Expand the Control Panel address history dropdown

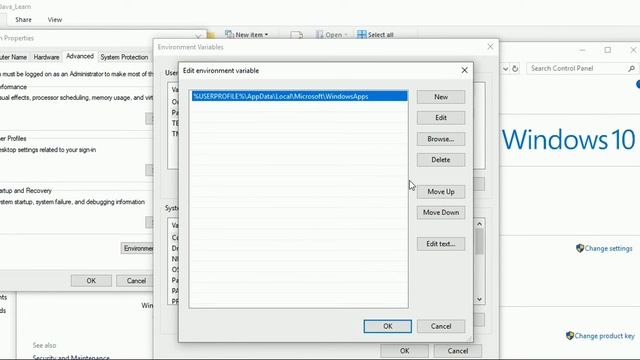[x=505, y=69]
